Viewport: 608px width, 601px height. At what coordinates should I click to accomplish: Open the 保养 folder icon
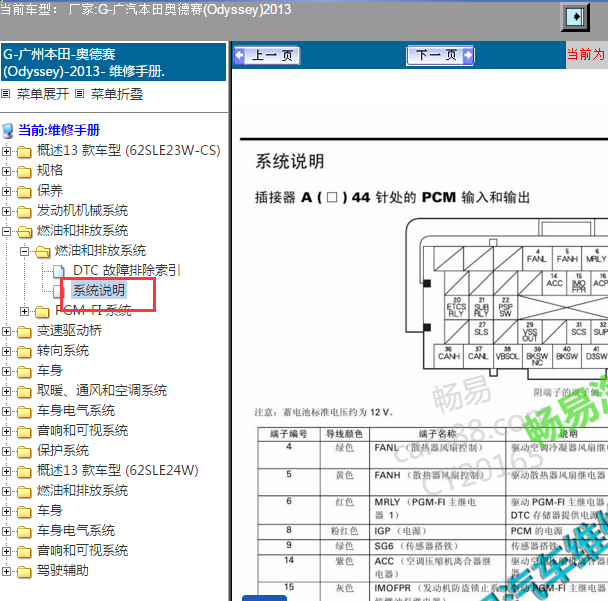[x=24, y=192]
